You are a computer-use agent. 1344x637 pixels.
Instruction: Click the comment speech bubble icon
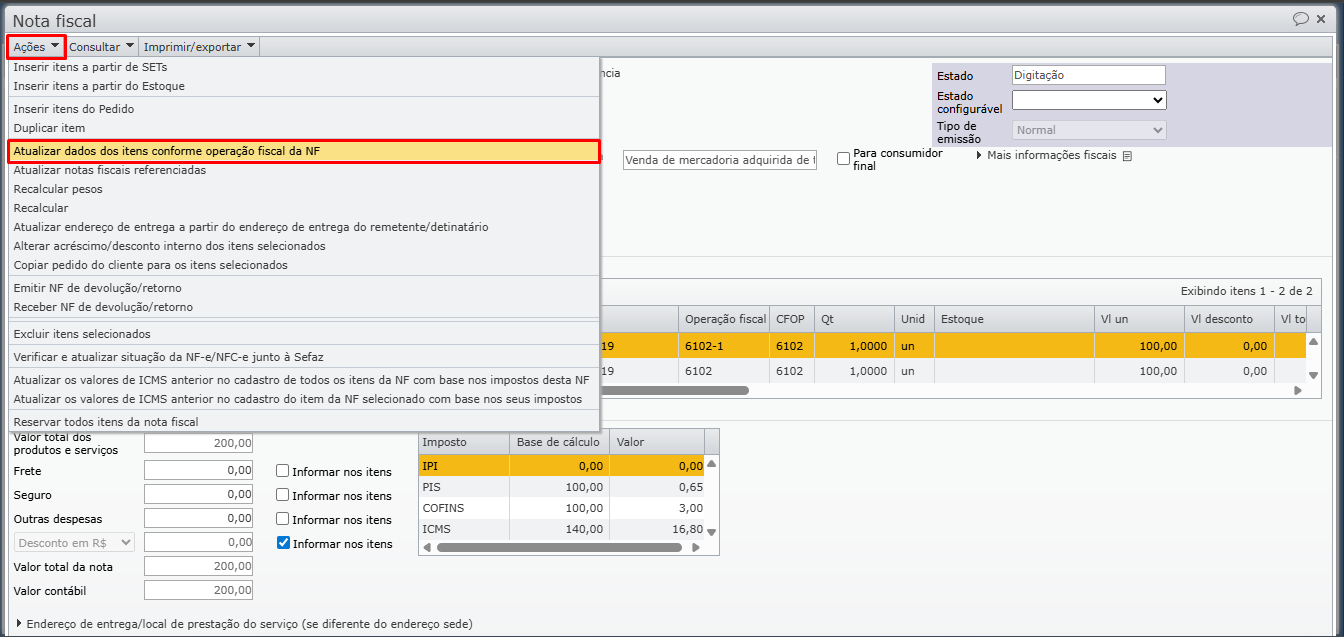(1301, 19)
